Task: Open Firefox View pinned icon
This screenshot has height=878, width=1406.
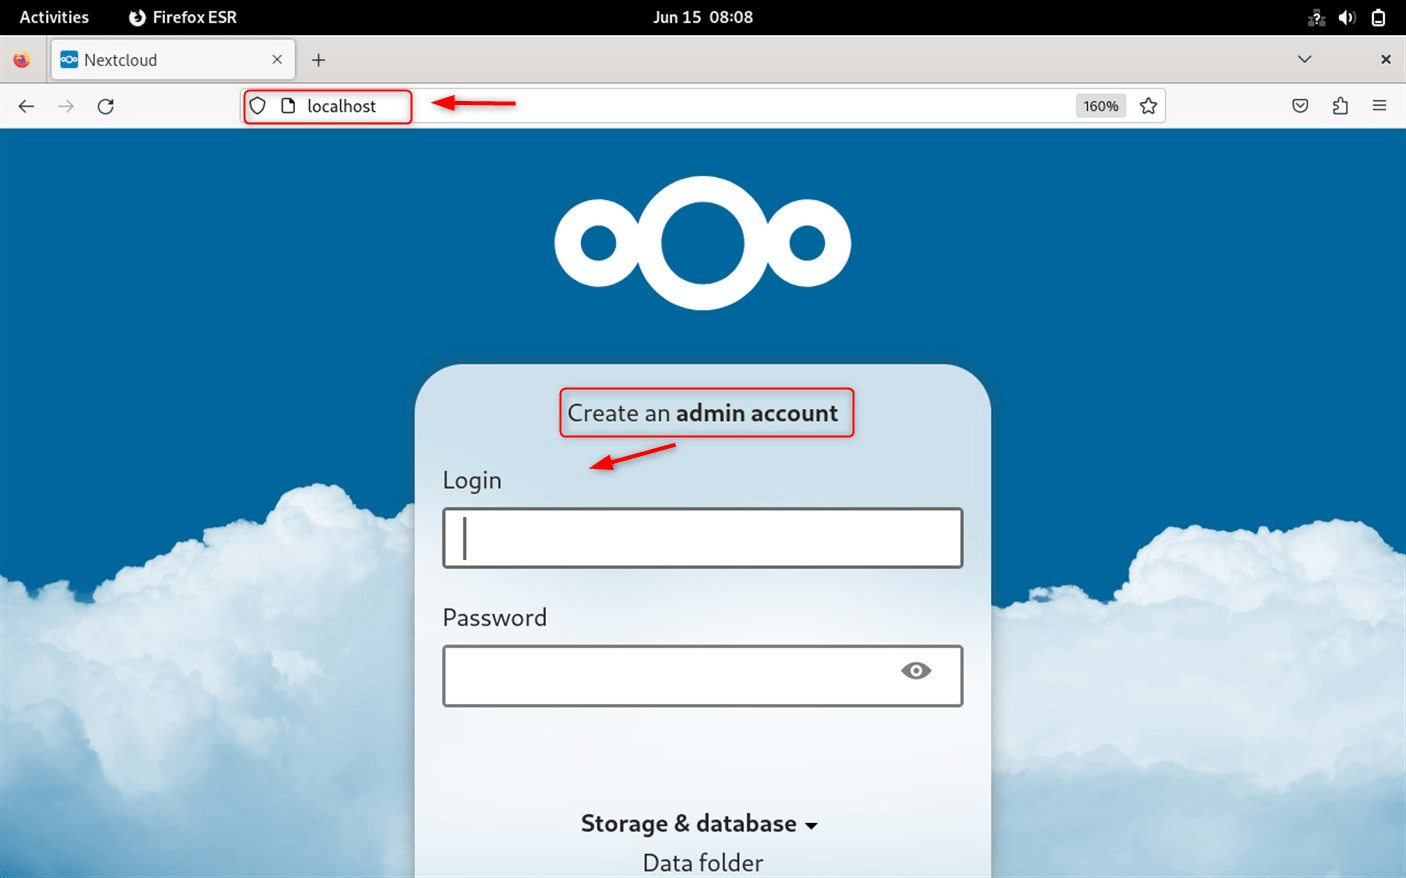Action: pyautogui.click(x=22, y=60)
